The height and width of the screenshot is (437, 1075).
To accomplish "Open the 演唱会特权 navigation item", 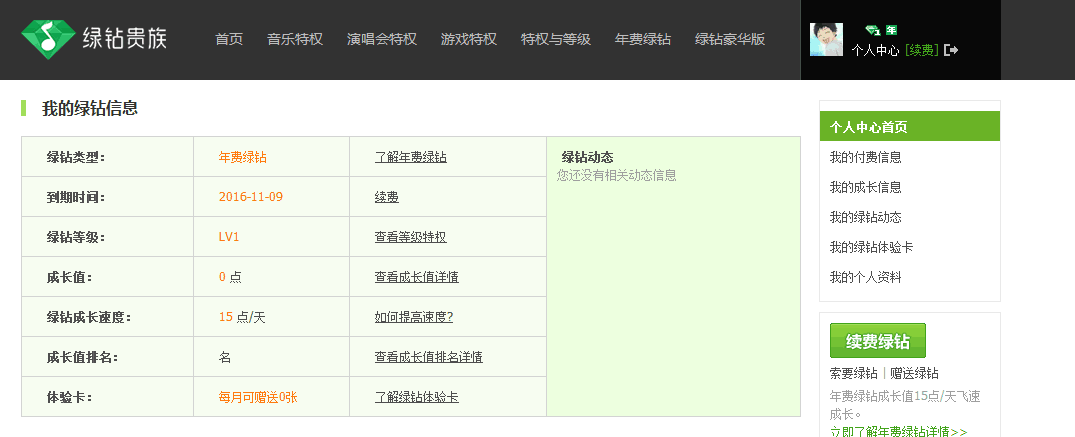I will [382, 39].
